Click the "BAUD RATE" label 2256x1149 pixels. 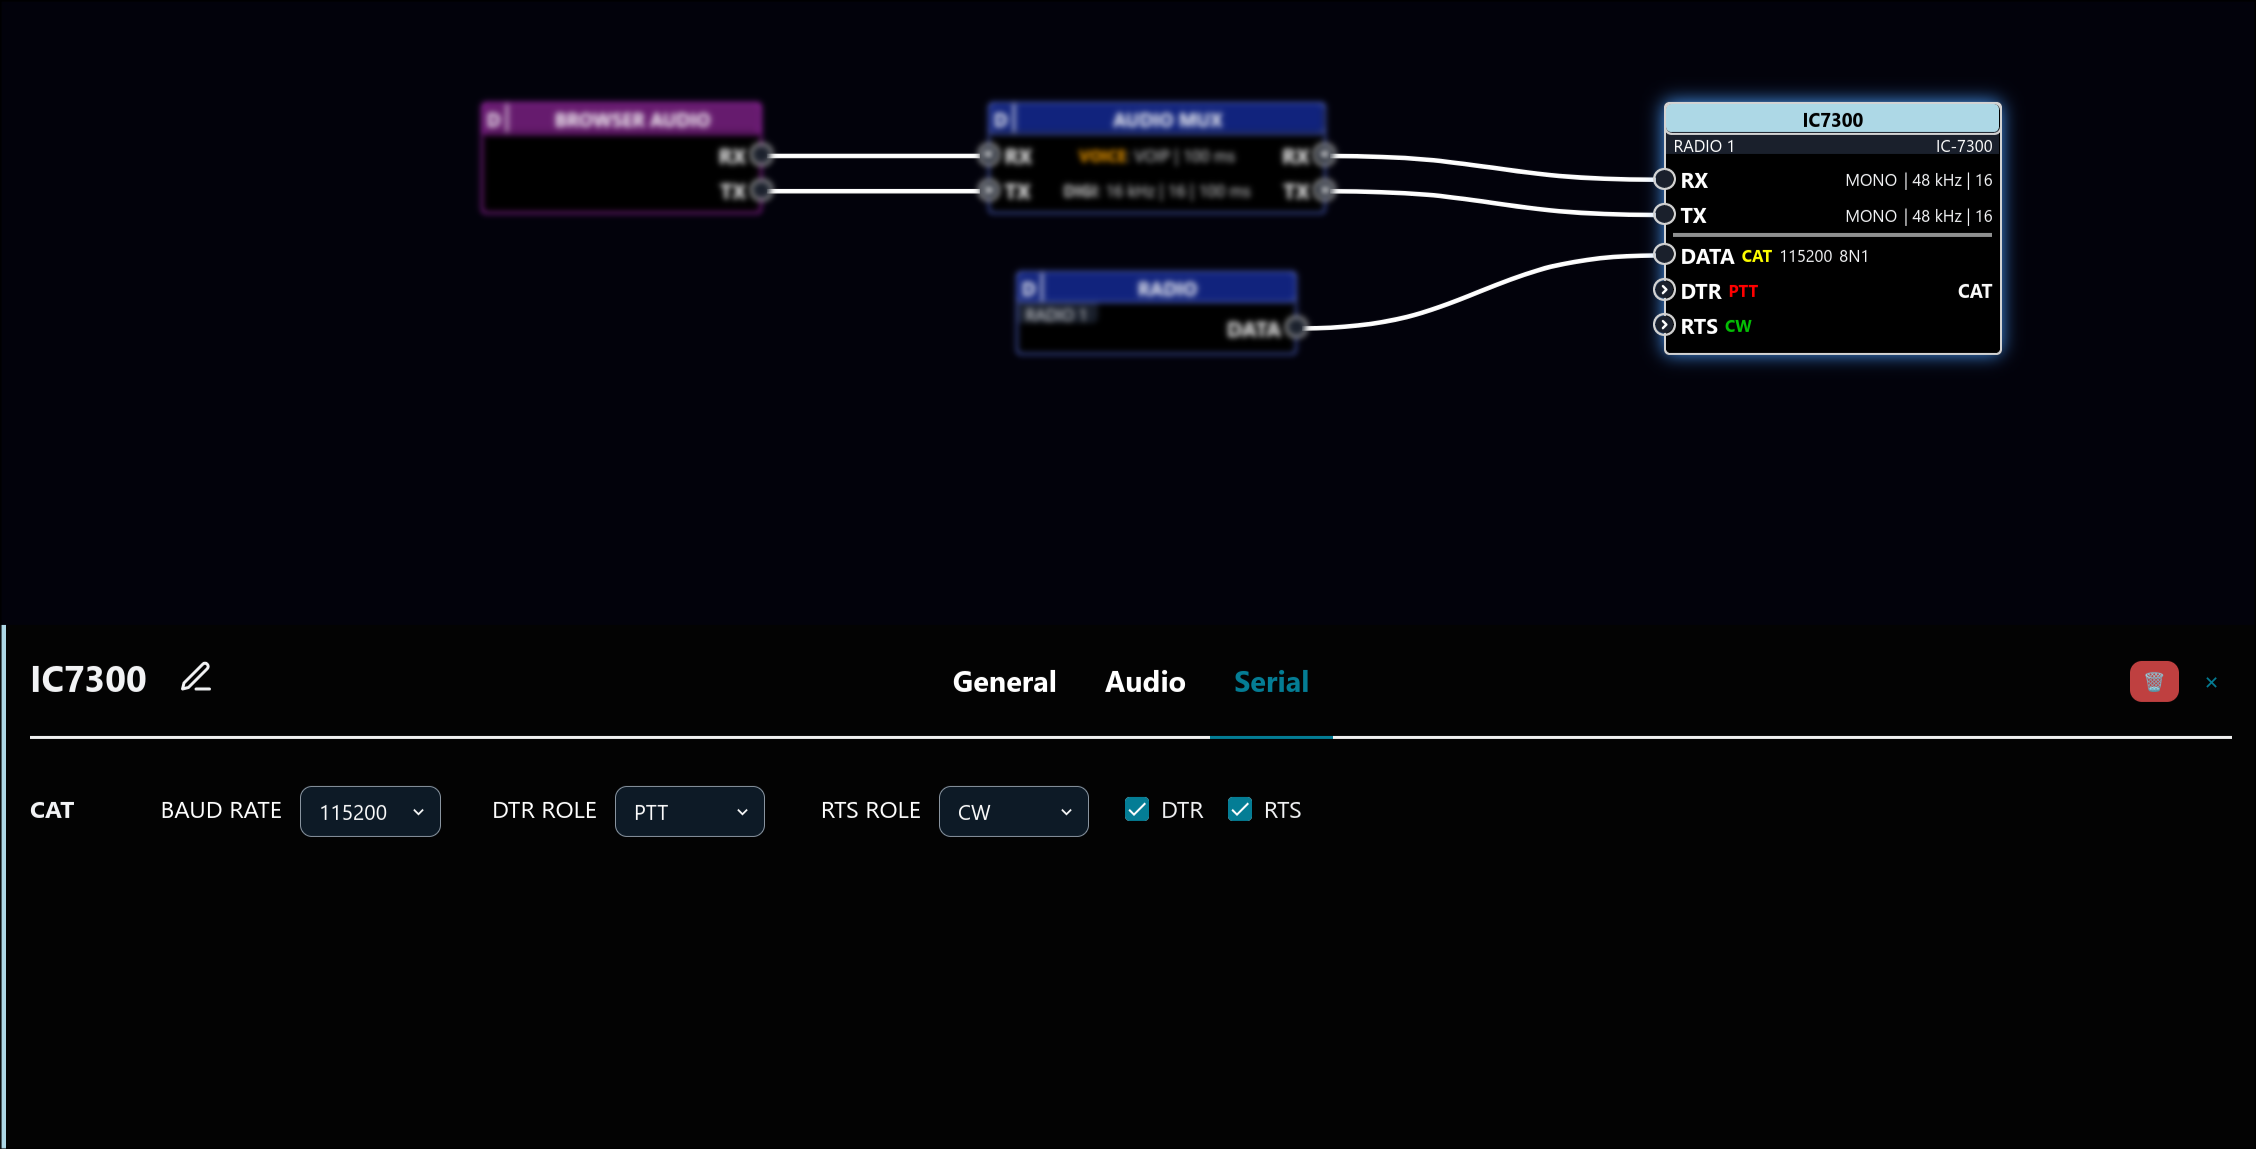[221, 810]
